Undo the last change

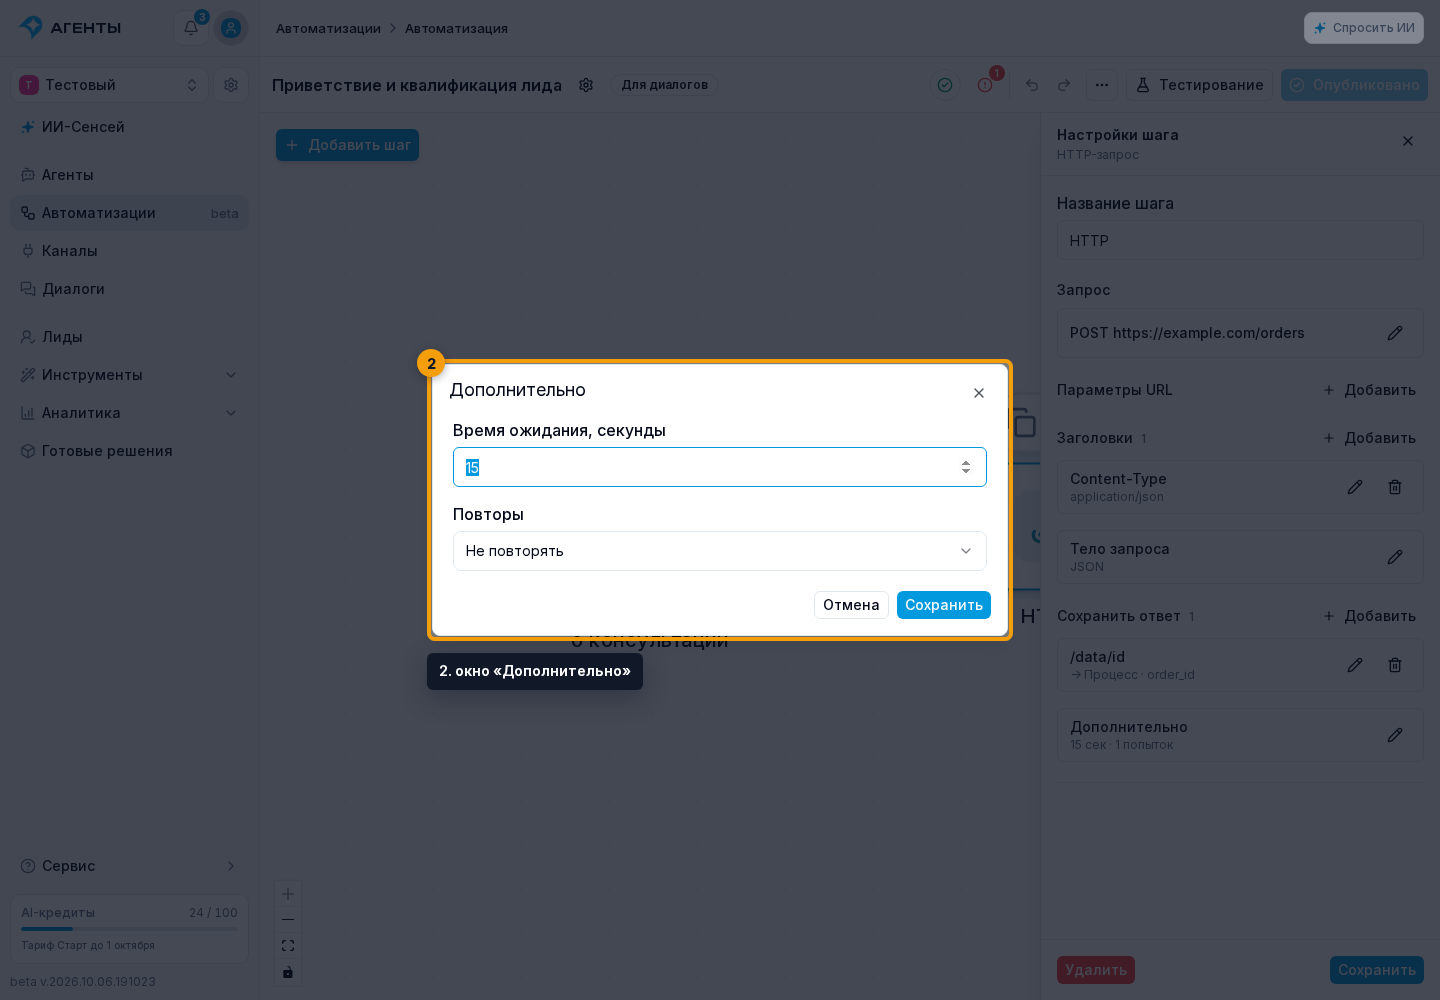(x=1032, y=85)
